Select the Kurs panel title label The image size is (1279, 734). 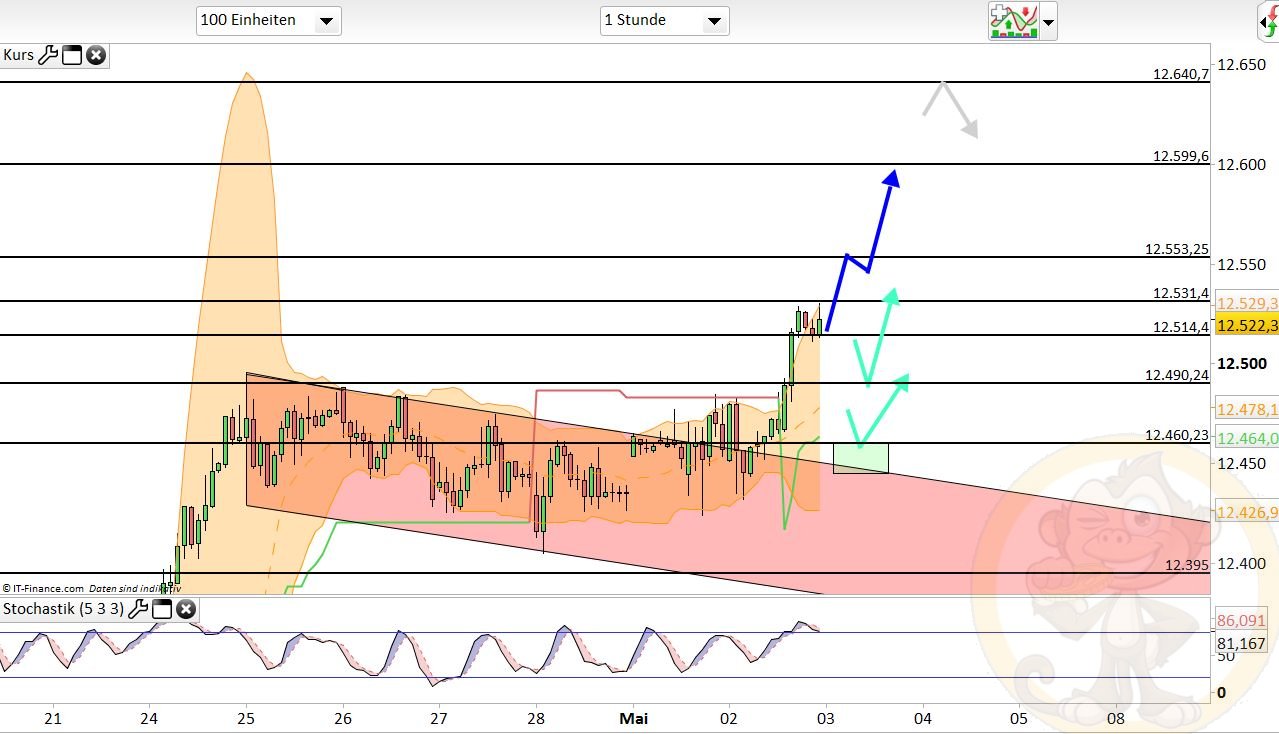coord(18,55)
